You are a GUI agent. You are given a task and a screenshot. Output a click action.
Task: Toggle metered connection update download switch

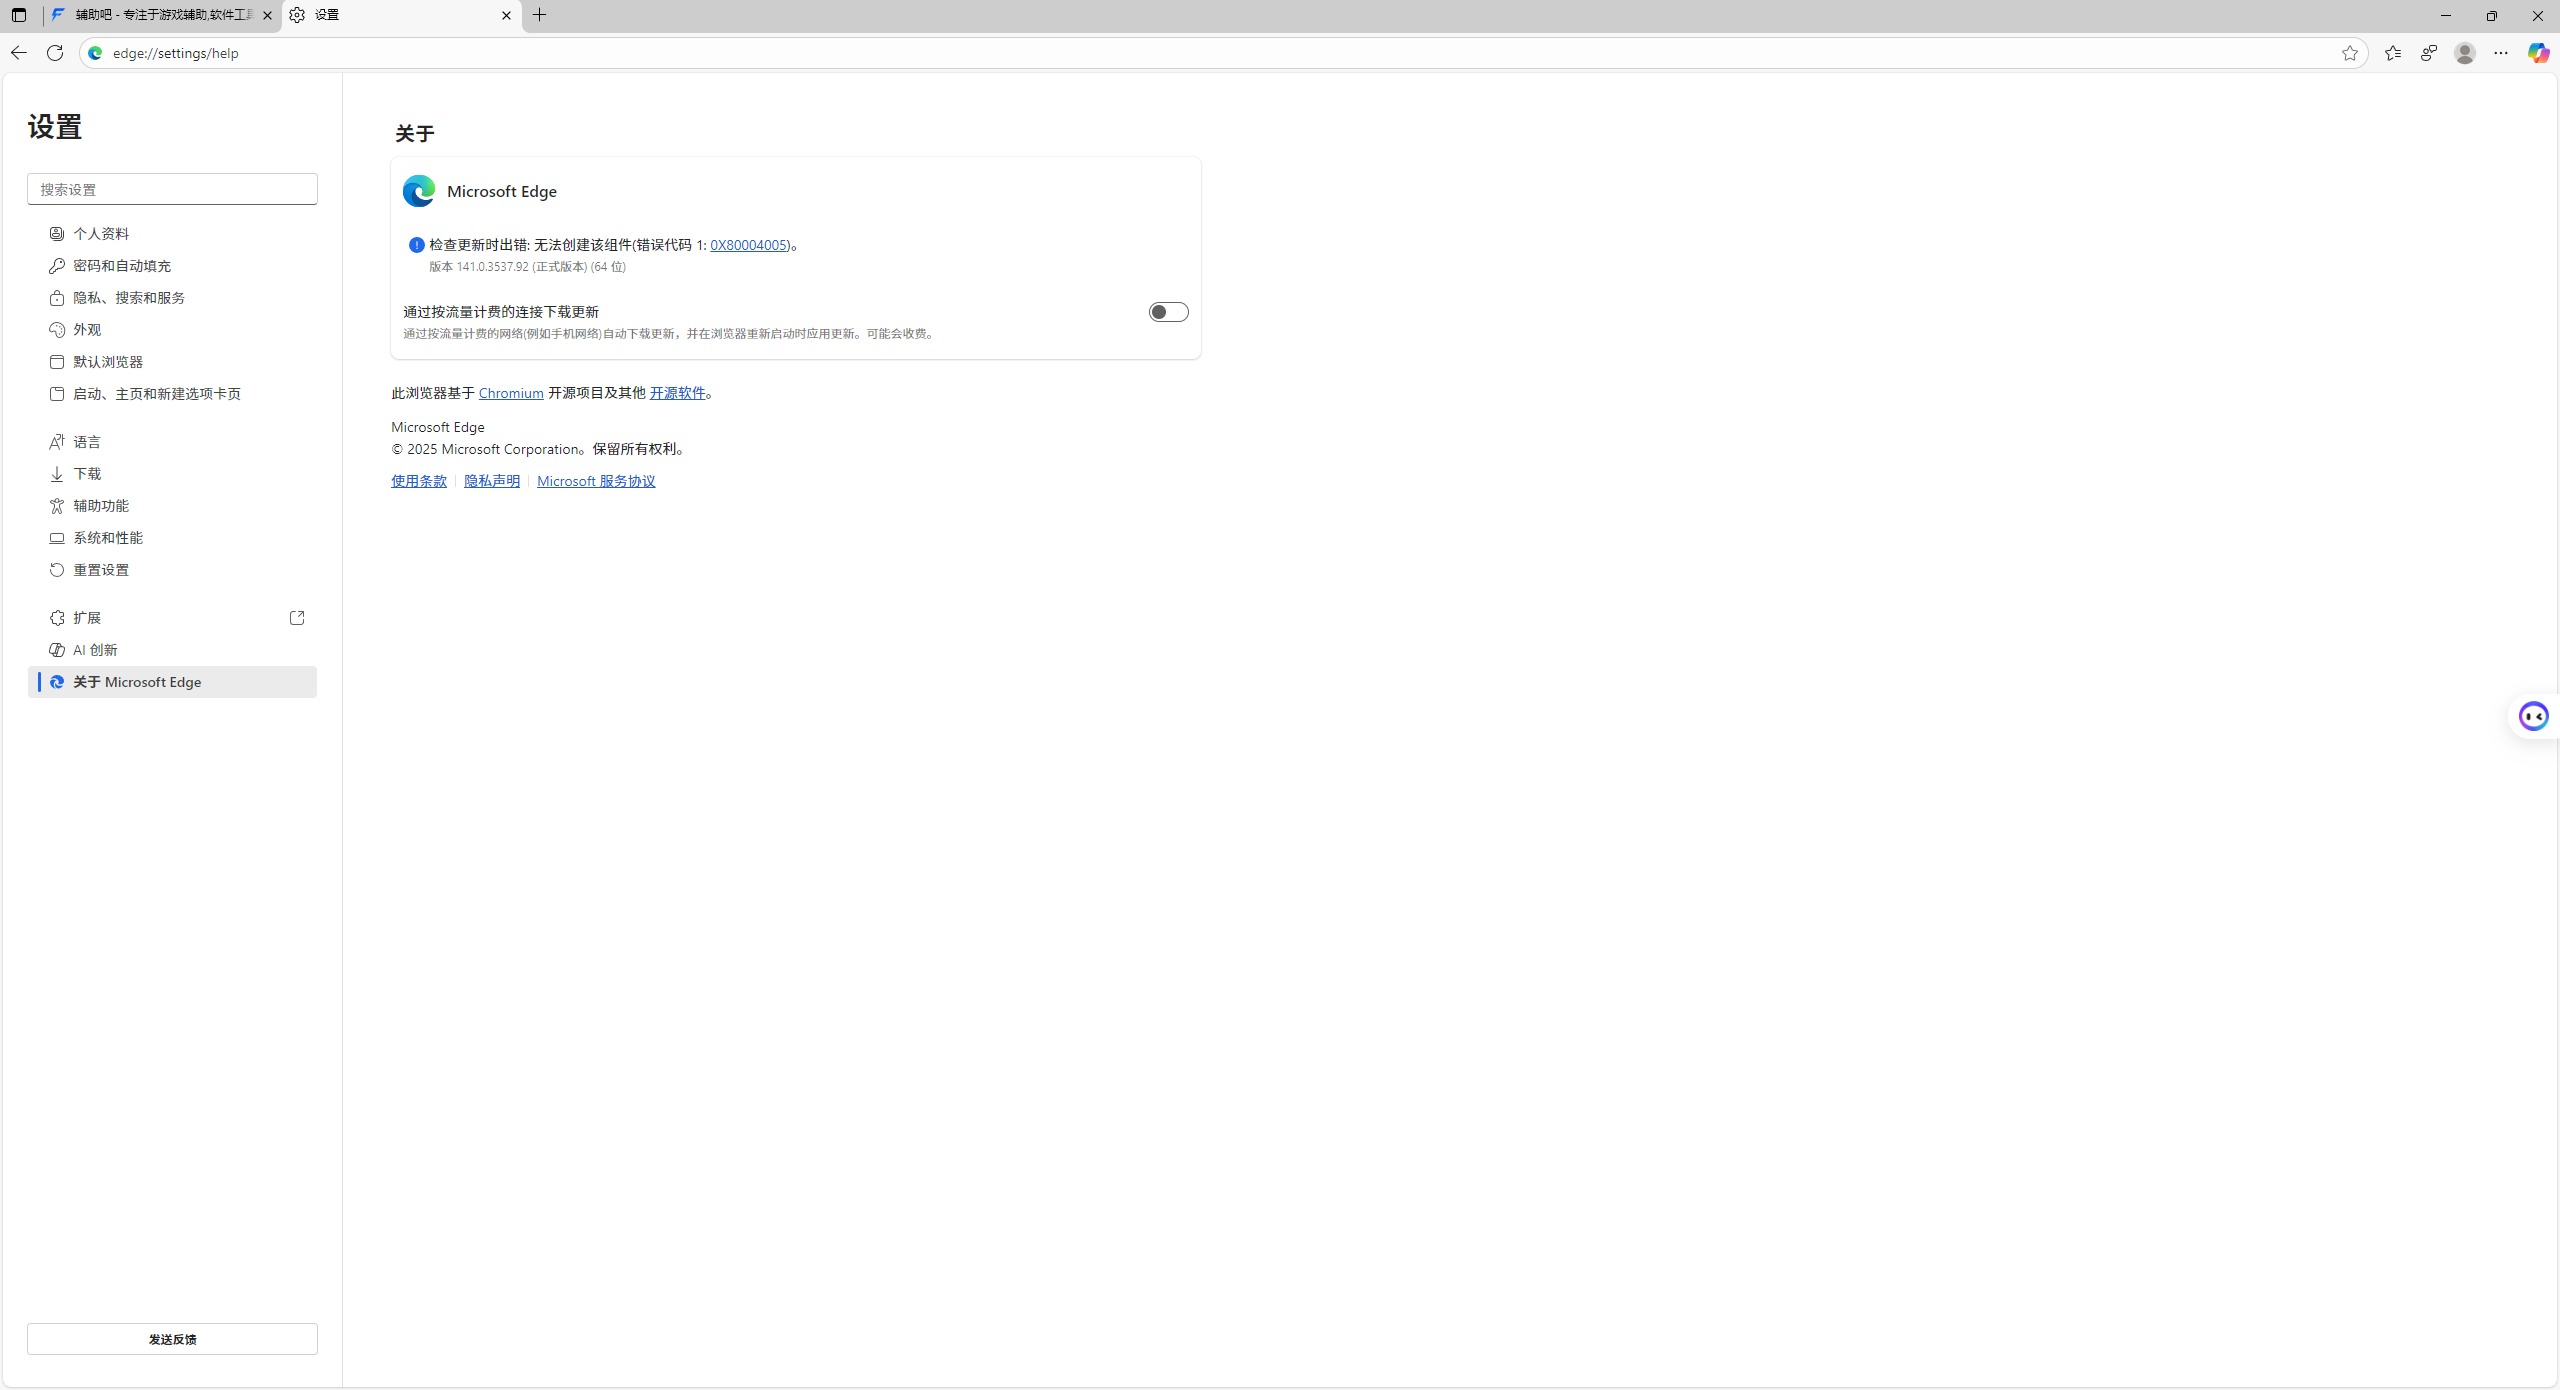click(1168, 312)
